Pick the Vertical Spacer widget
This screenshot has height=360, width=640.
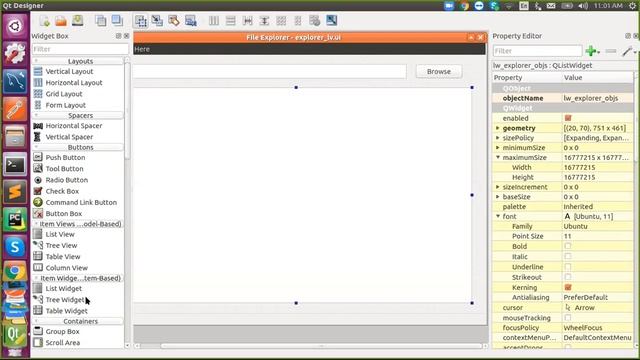click(69, 137)
